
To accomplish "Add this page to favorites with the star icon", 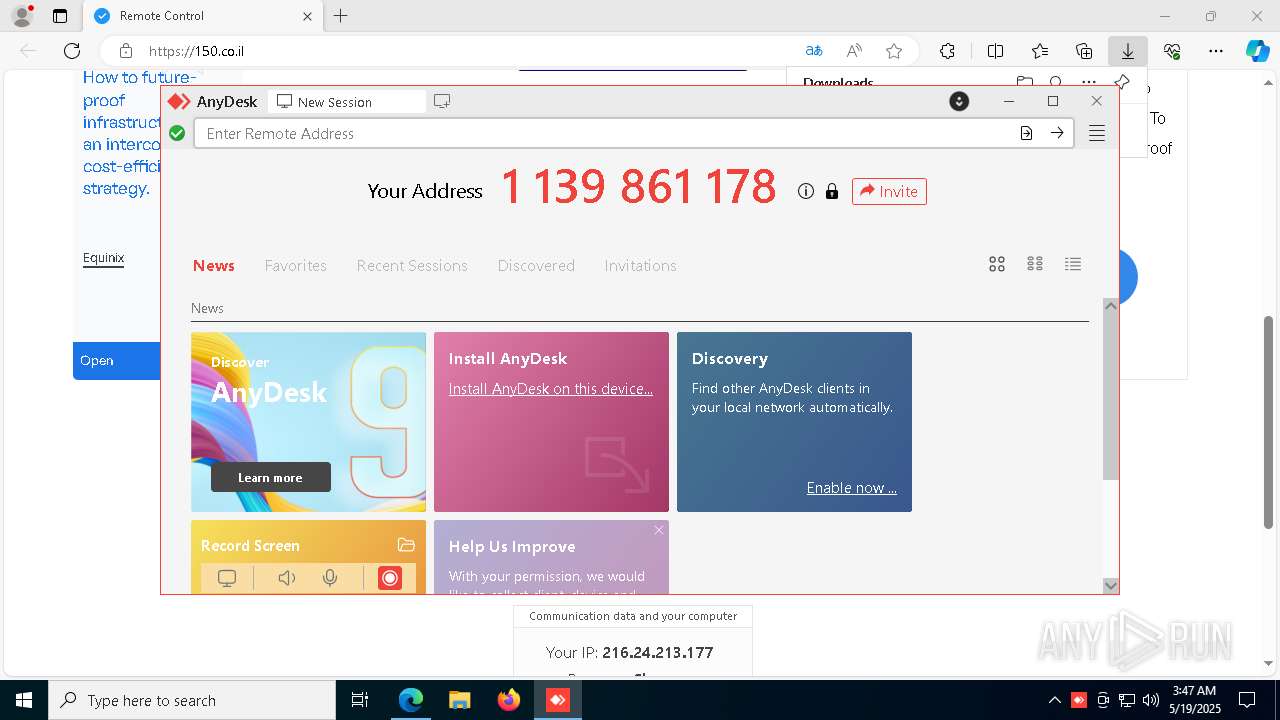I will (x=894, y=51).
